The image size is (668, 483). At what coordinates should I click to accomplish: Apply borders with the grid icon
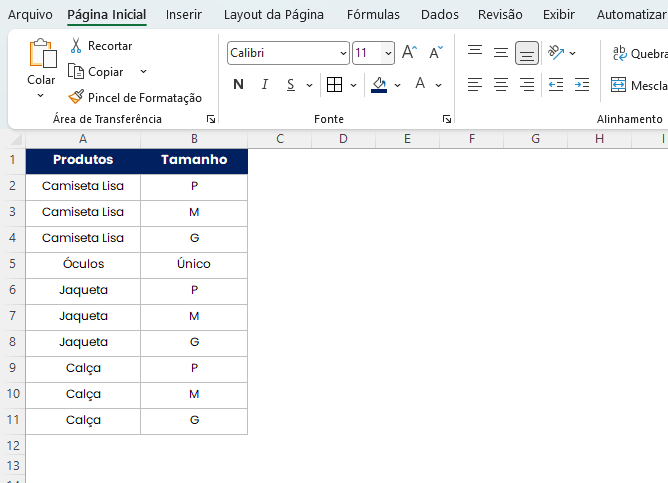tap(334, 85)
